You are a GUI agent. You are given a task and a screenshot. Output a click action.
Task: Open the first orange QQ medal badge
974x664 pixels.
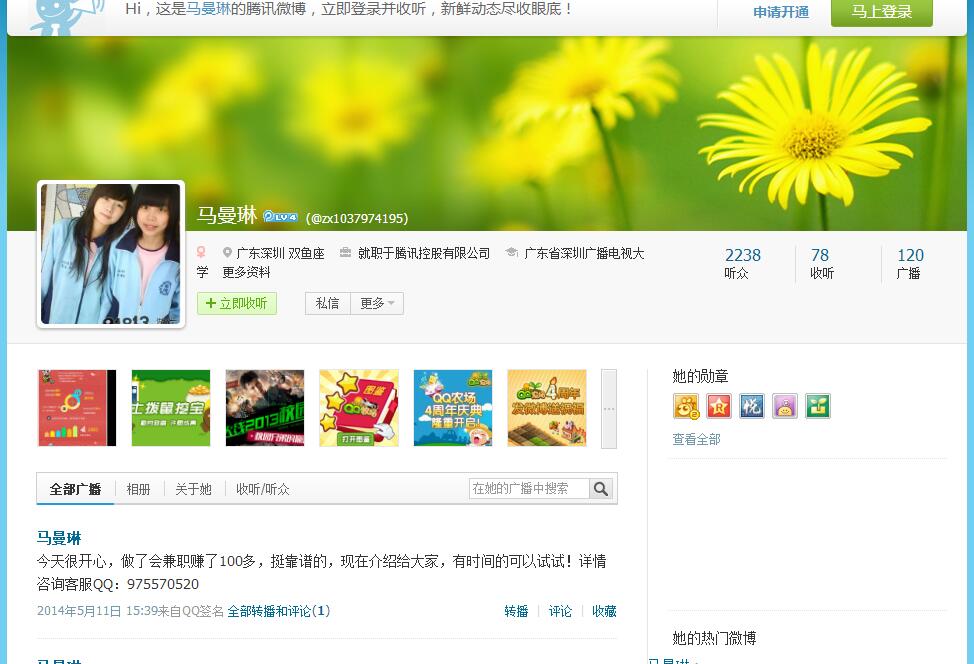point(686,406)
